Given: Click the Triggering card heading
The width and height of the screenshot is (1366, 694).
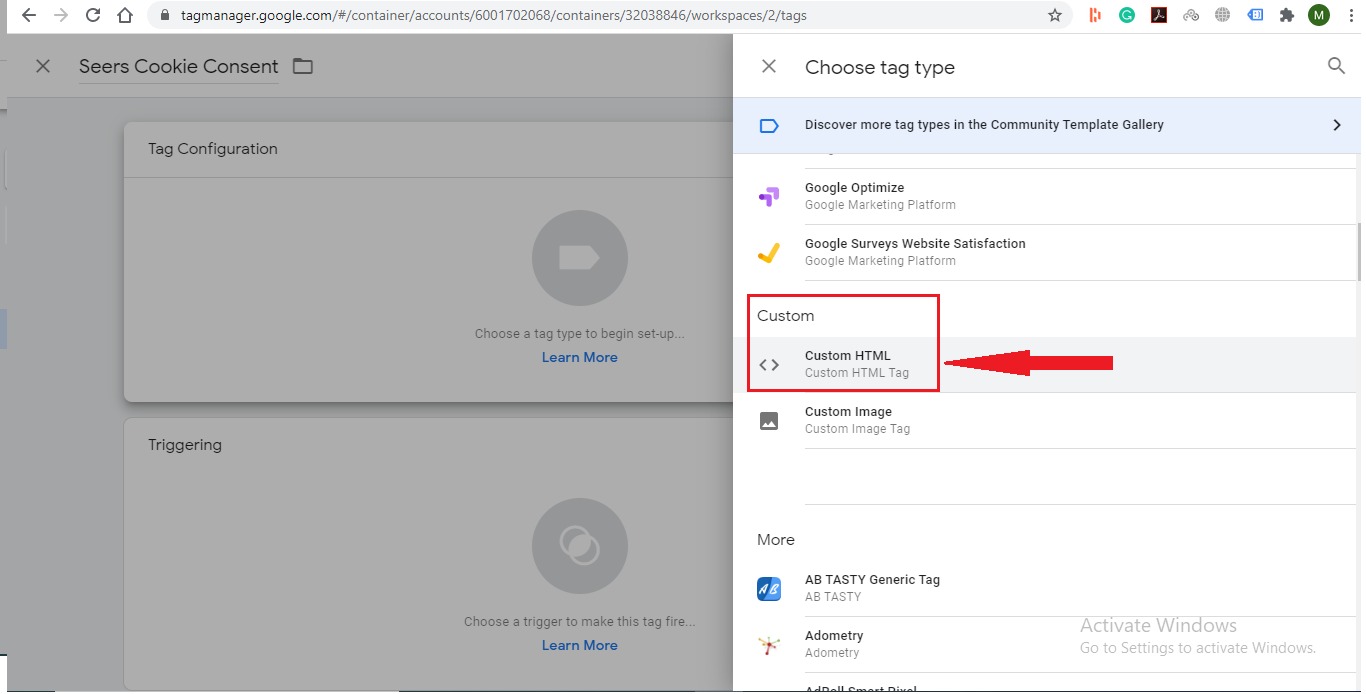Looking at the screenshot, I should coord(185,445).
